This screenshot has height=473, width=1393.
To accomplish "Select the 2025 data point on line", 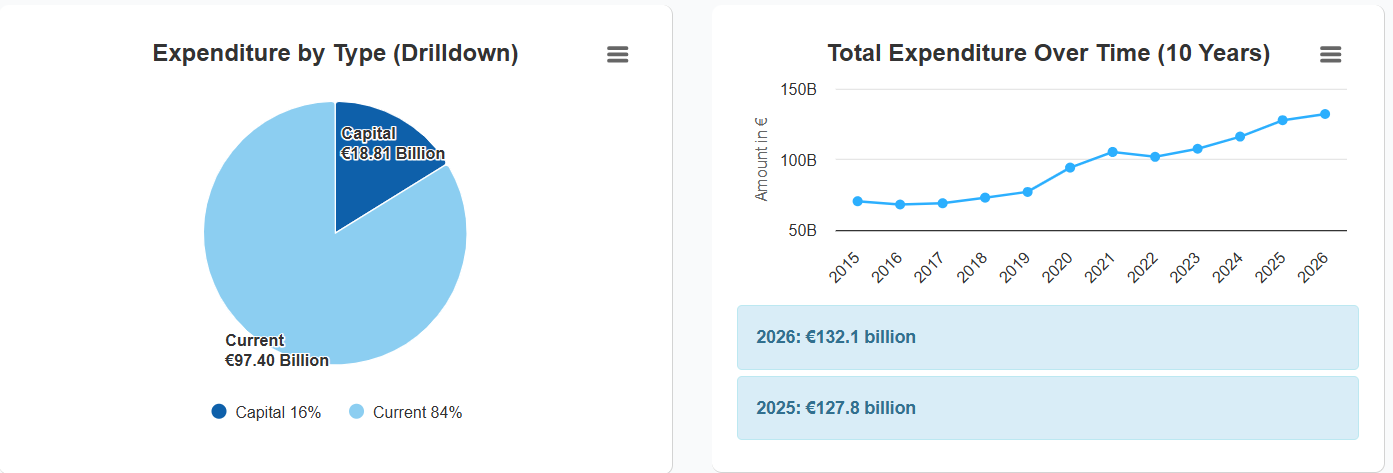I will [1282, 120].
